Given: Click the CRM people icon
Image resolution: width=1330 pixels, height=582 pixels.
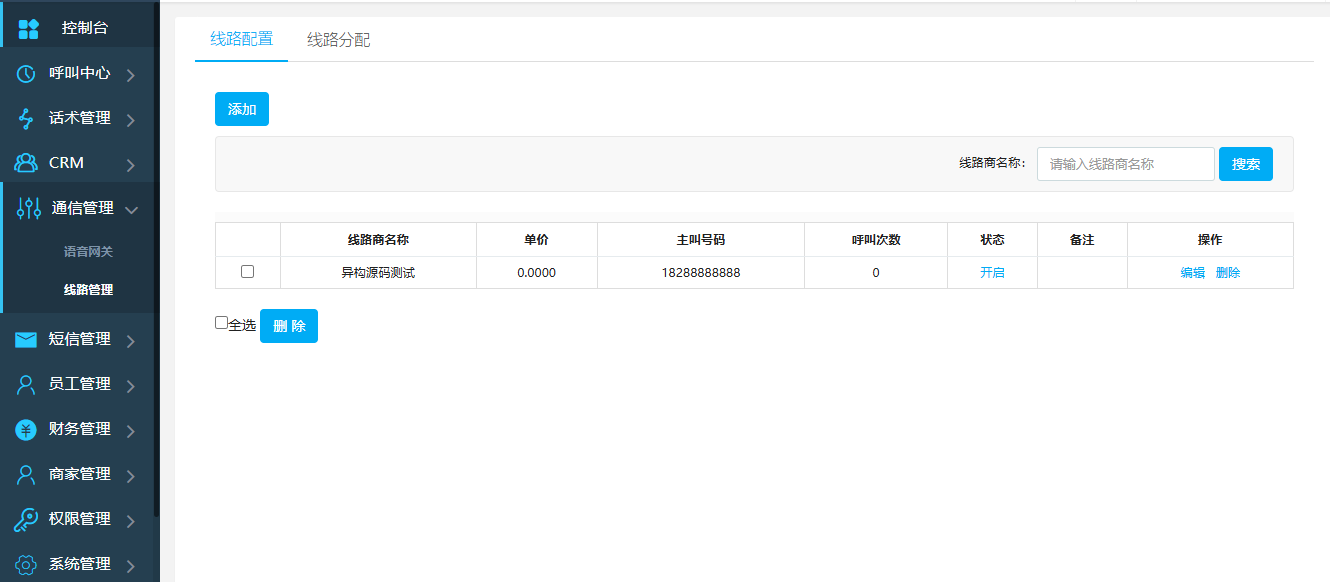Looking at the screenshot, I should coord(27,163).
